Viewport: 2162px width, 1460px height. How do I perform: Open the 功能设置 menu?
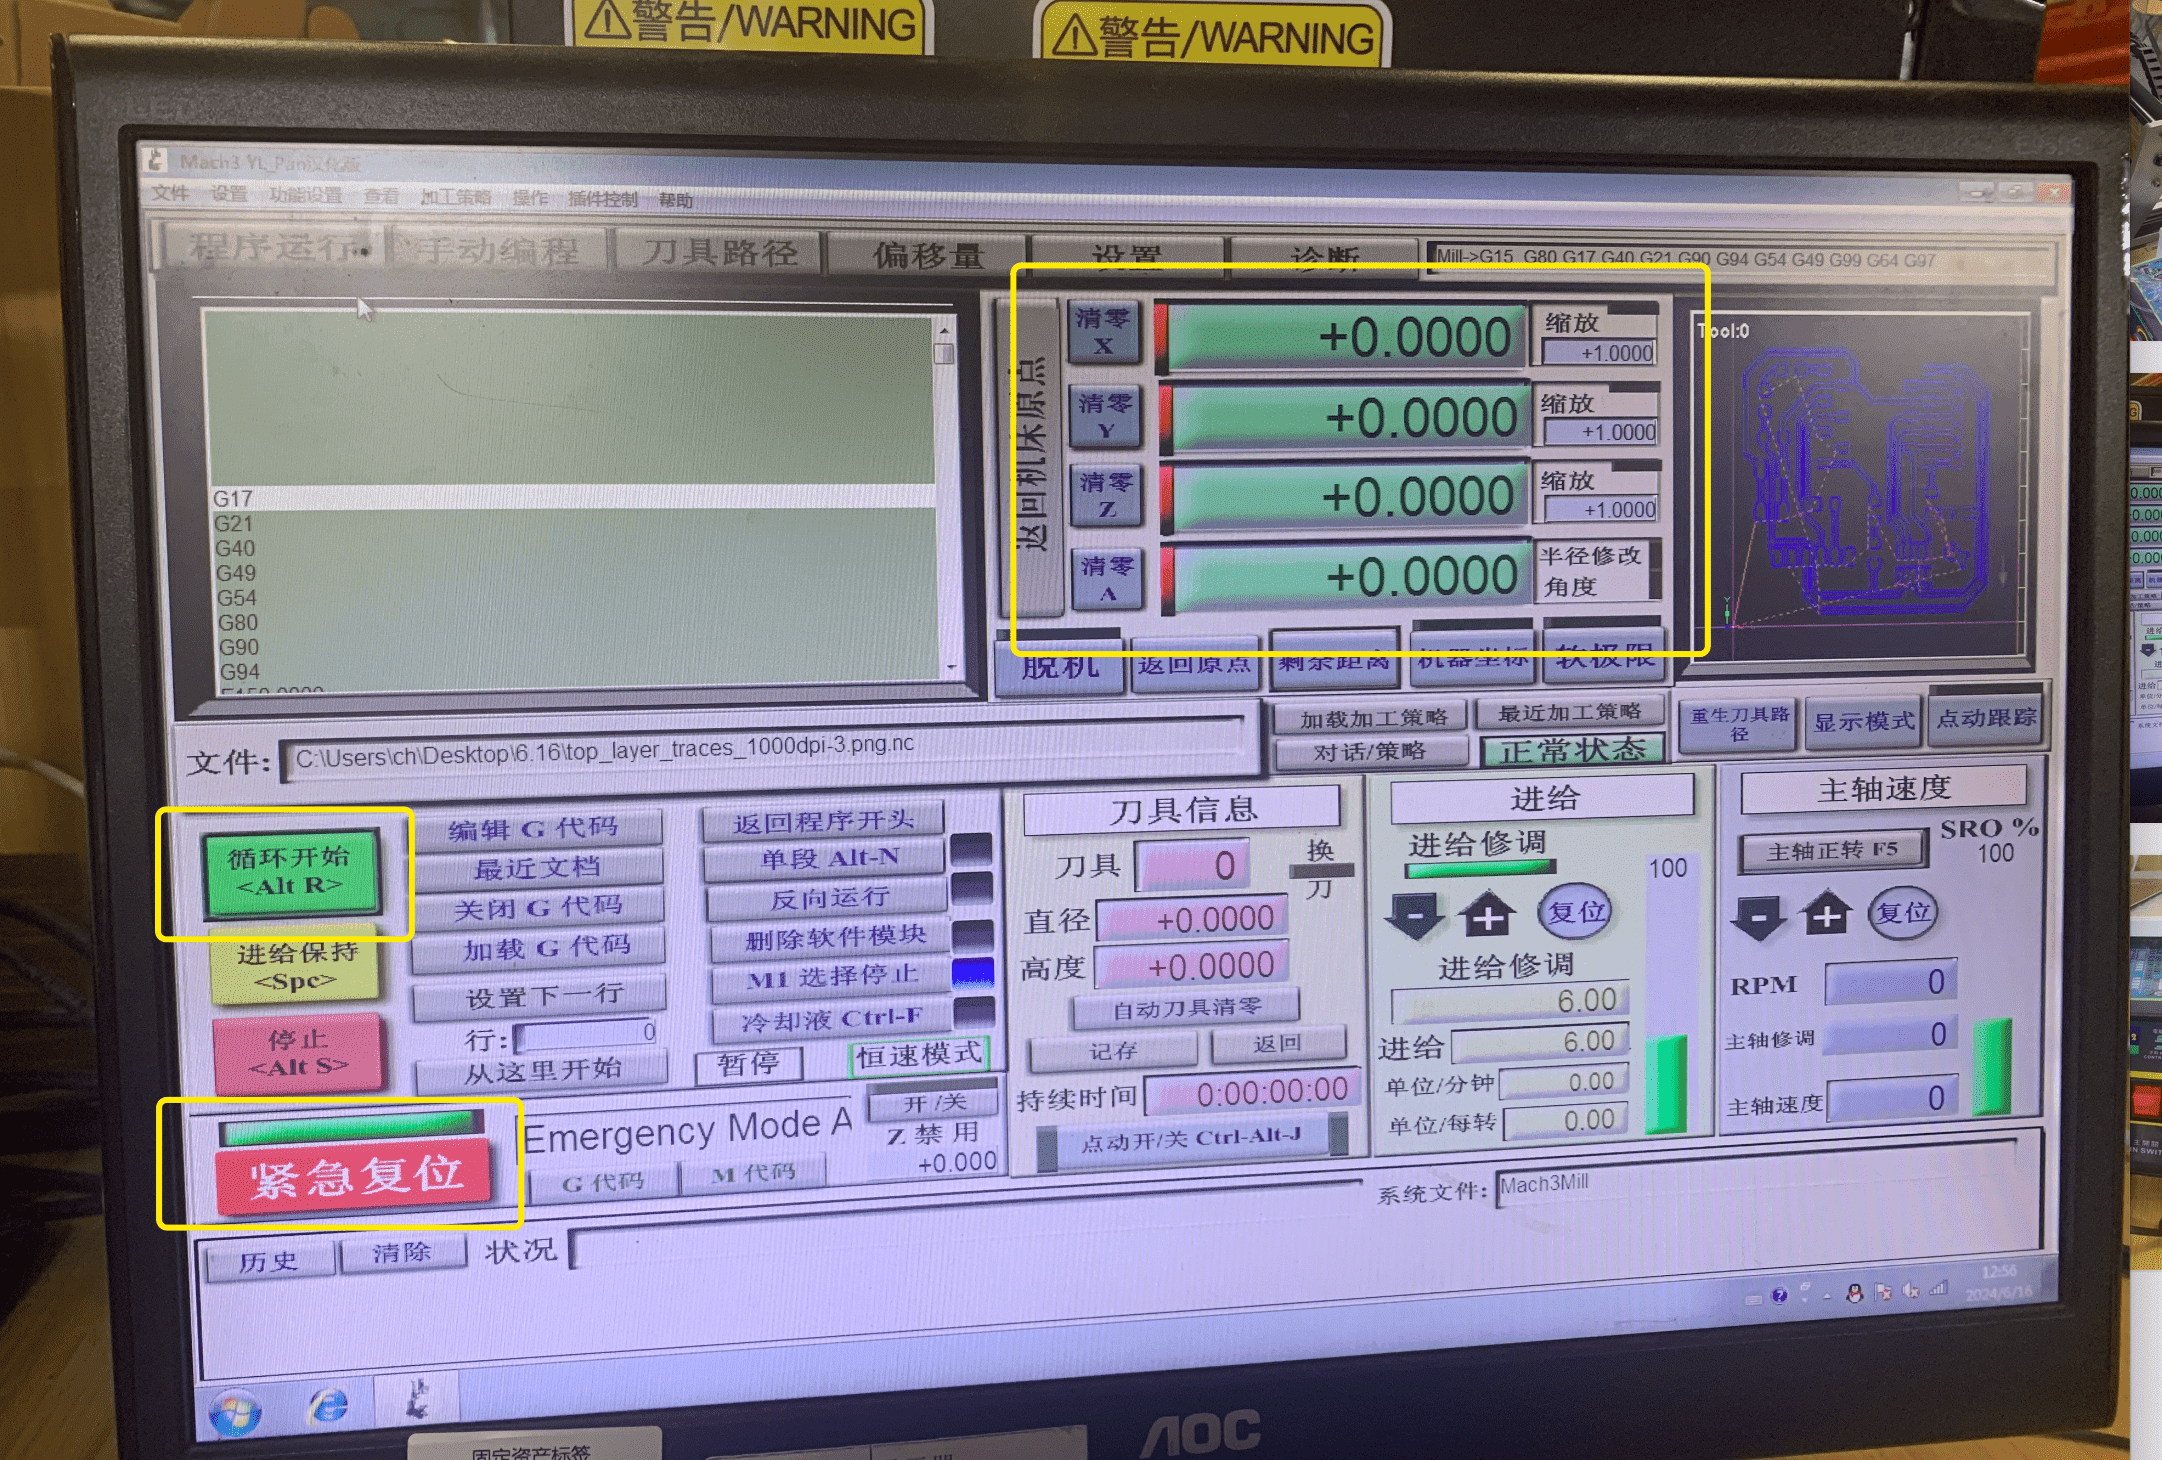(306, 195)
